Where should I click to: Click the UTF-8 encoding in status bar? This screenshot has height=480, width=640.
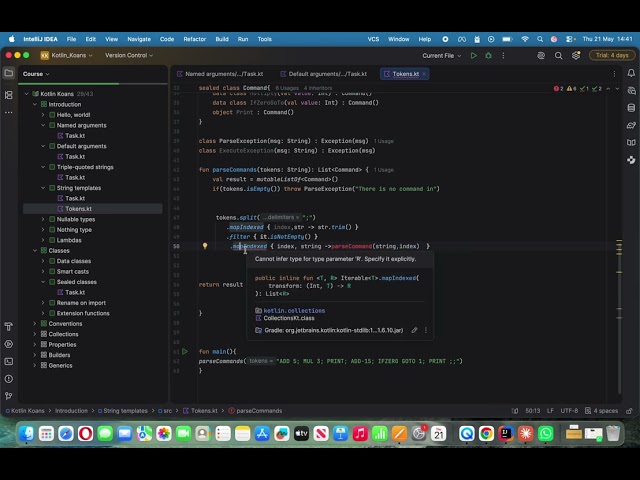click(x=569, y=411)
